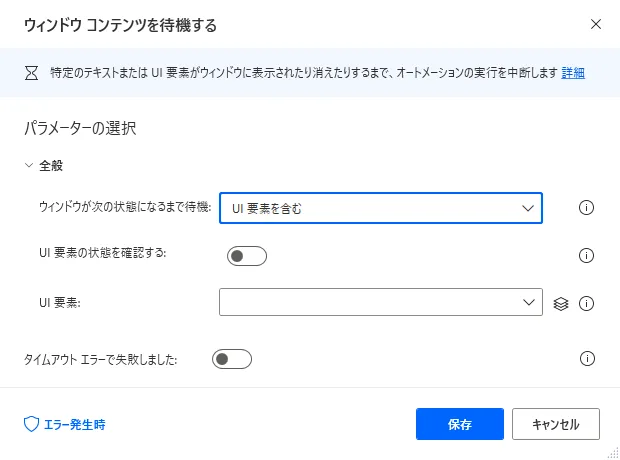Open the 'ウィンドウが次の状態になるまで待機' dropdown

[380, 208]
